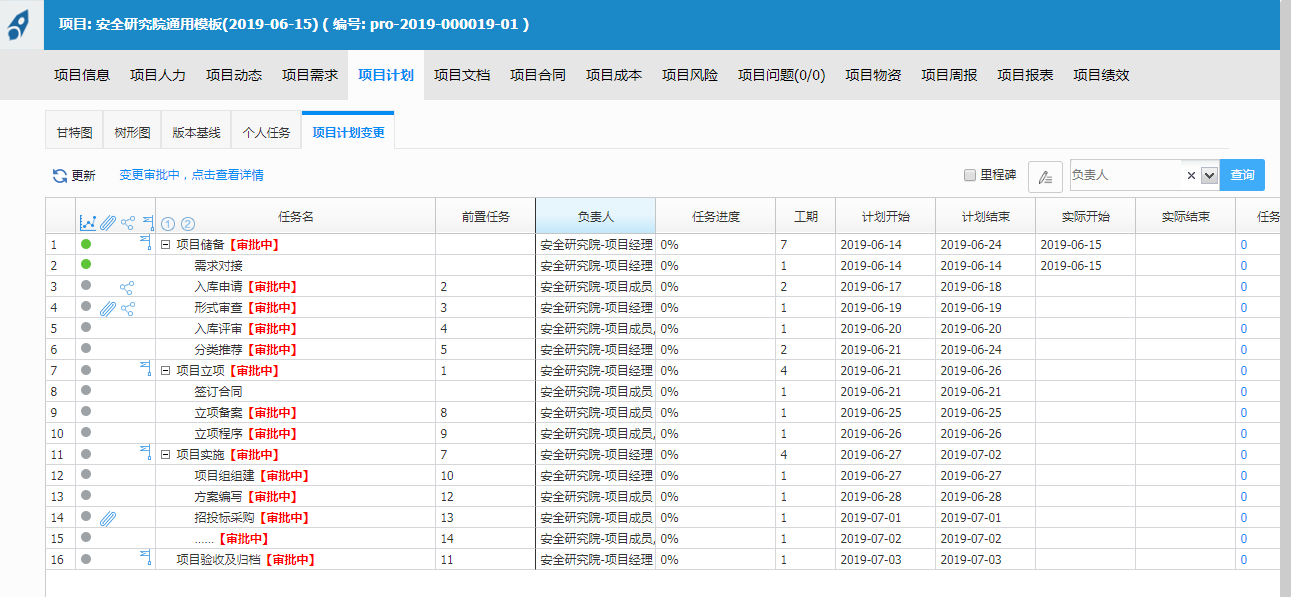The image size is (1291, 597).
Task: Click the share icon on 入库申请 row
Action: 127,287
